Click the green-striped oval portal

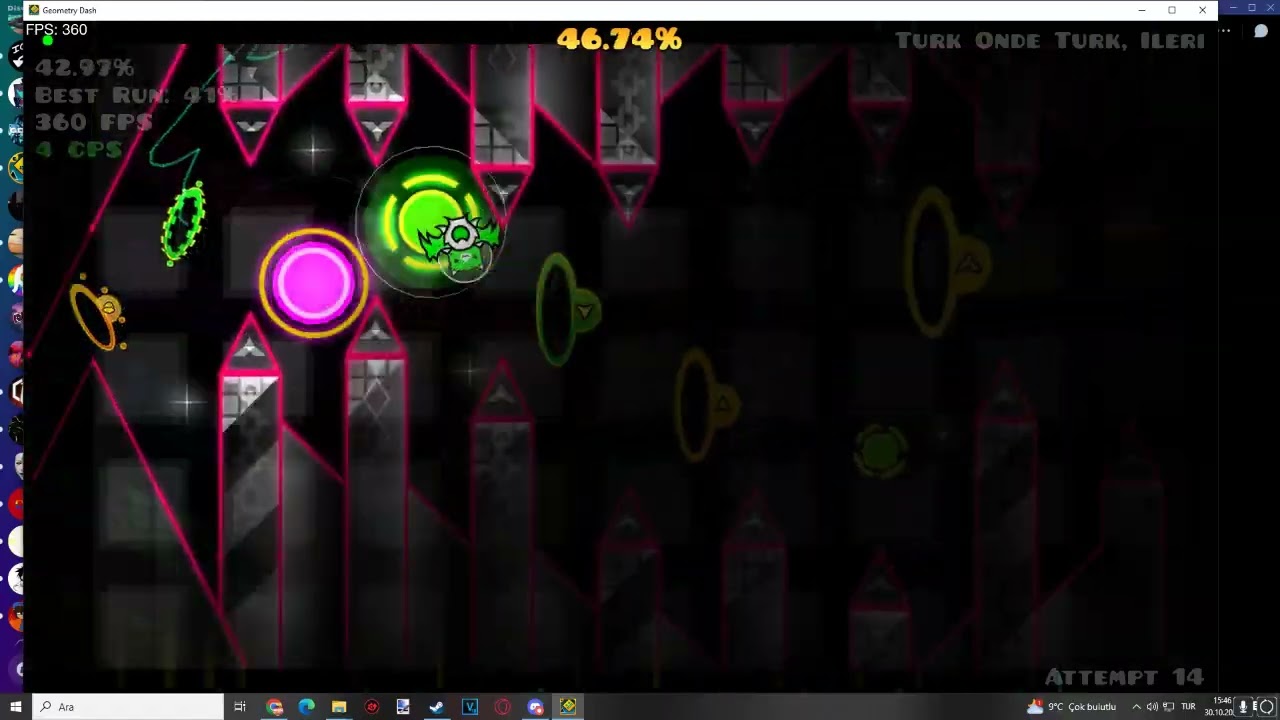[184, 222]
